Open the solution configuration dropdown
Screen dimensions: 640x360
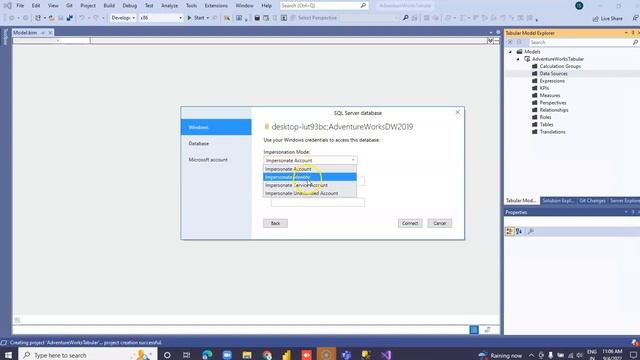tap(123, 18)
